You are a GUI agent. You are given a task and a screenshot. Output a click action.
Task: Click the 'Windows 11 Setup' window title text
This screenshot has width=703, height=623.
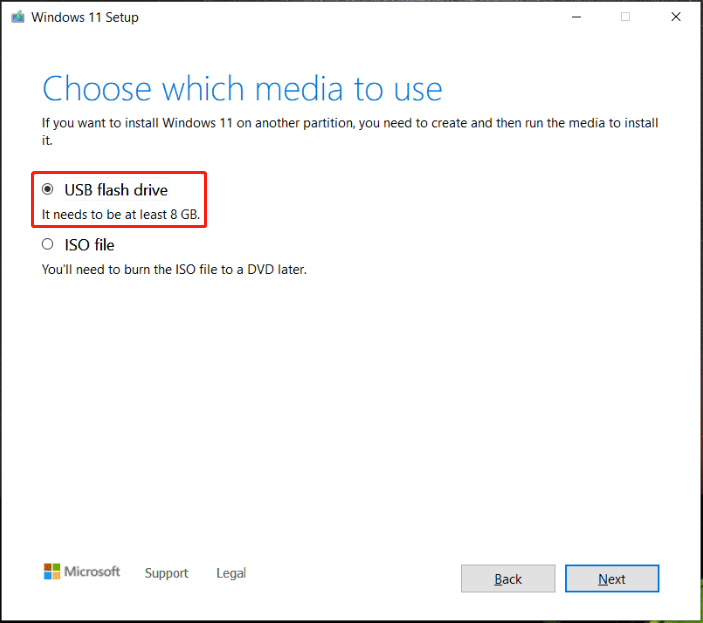point(85,17)
